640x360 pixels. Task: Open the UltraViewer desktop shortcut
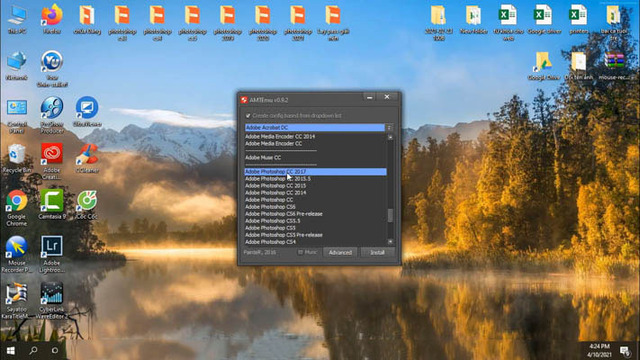coord(87,112)
